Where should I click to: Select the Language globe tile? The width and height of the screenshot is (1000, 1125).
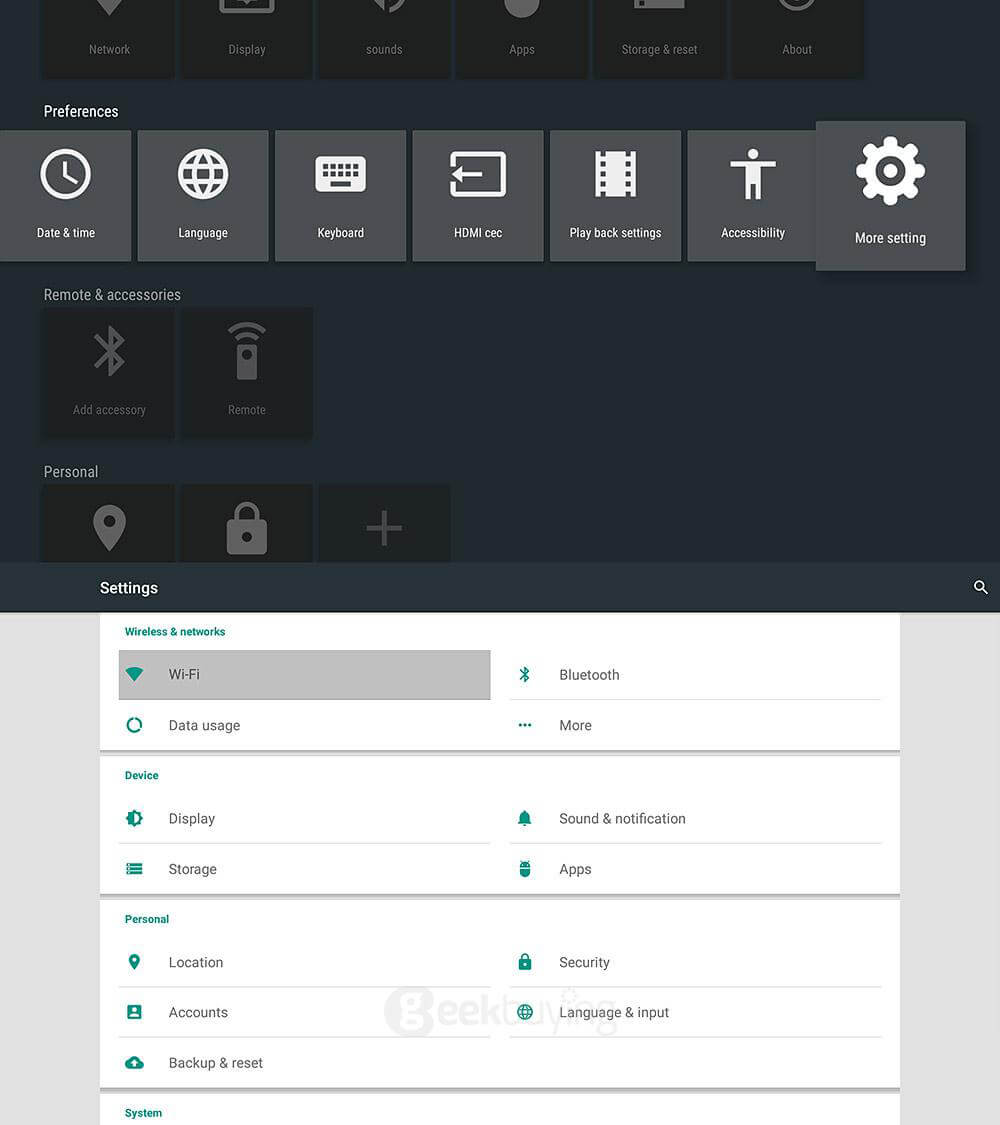[203, 196]
